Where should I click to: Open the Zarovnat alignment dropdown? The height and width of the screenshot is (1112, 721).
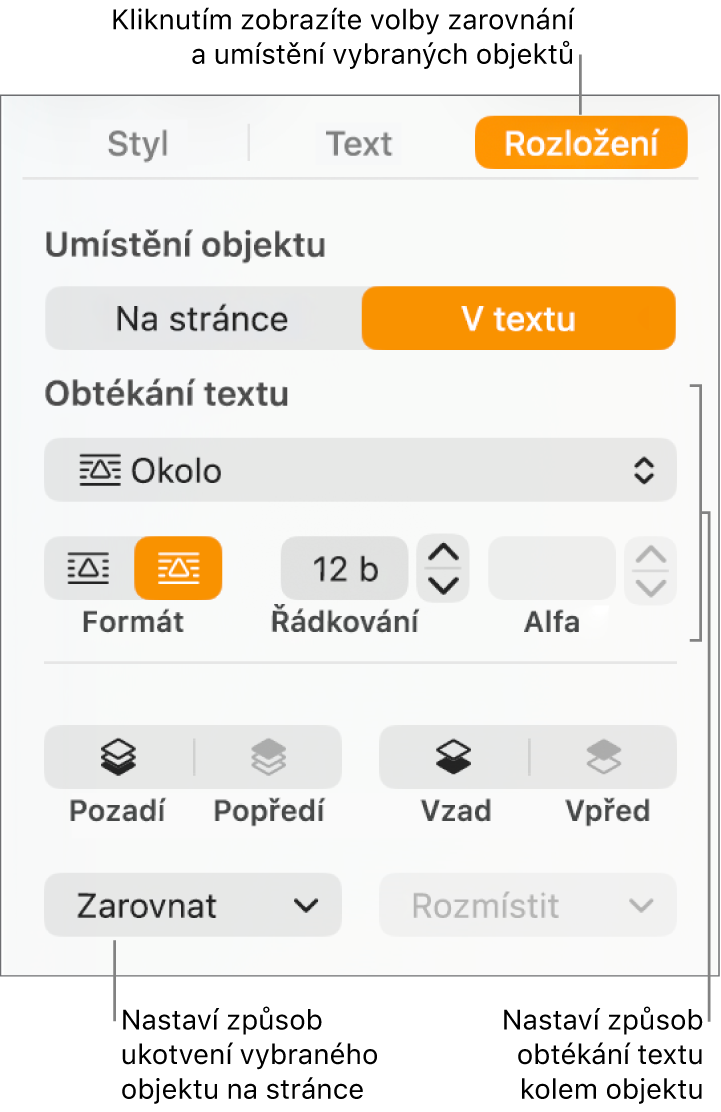pos(193,905)
